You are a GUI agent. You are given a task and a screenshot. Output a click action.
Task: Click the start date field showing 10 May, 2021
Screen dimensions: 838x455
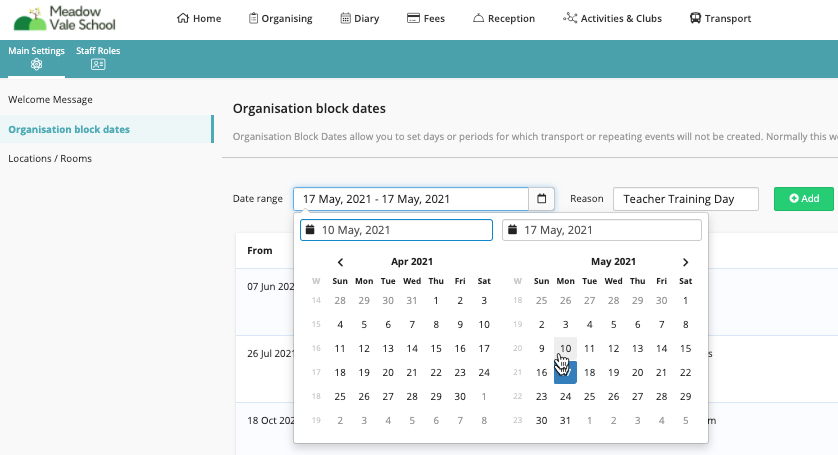pyautogui.click(x=397, y=230)
